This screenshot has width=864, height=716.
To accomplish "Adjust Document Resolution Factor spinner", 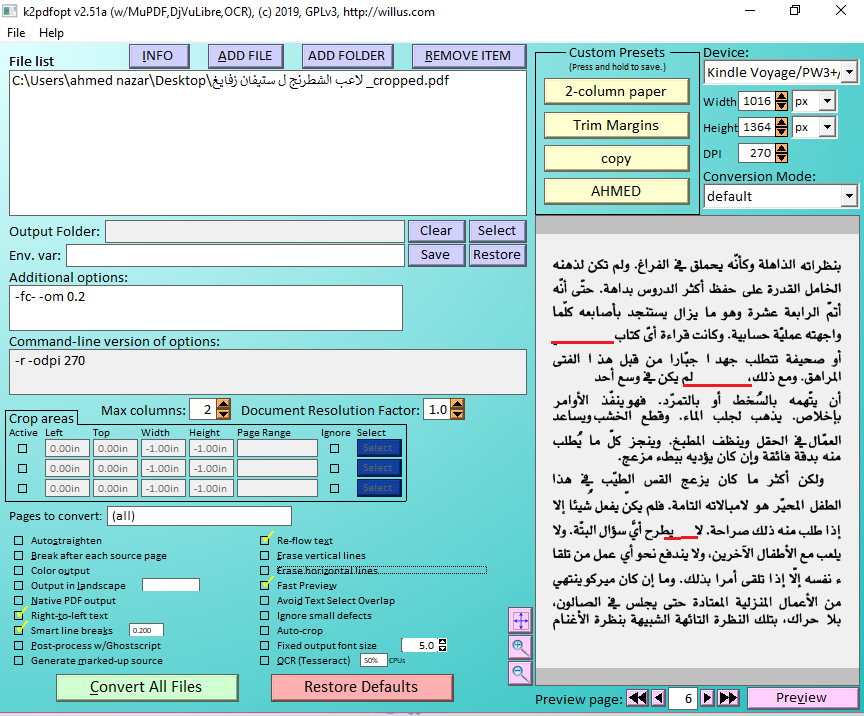I will click(x=457, y=409).
